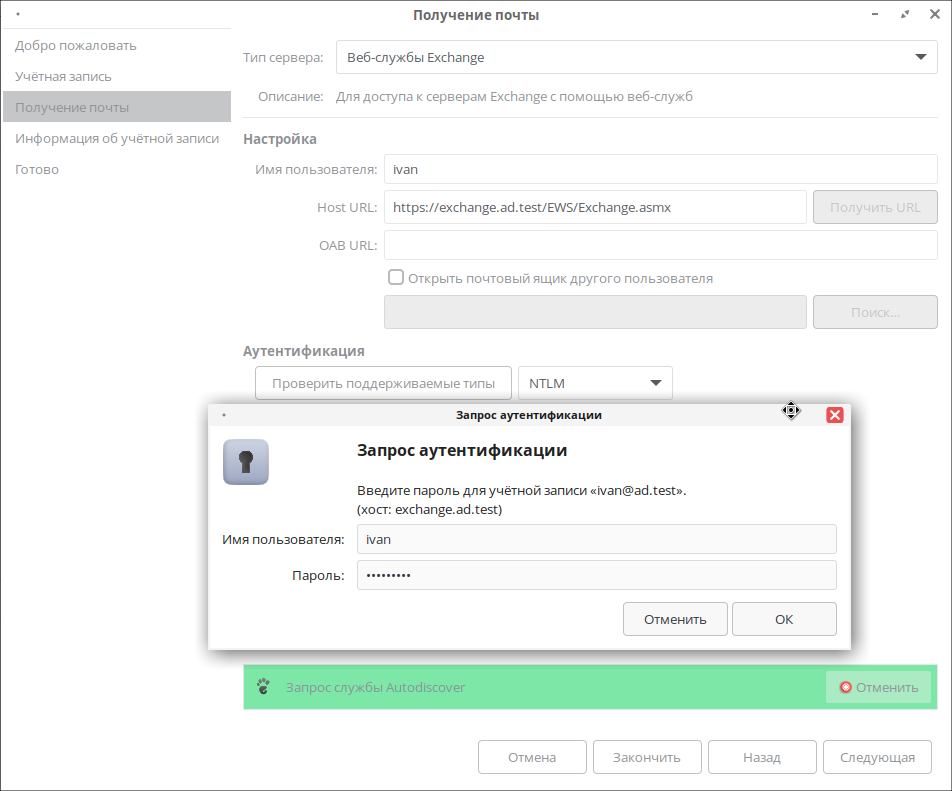Click the empty OAB URL field
The image size is (952, 791).
click(x=661, y=245)
